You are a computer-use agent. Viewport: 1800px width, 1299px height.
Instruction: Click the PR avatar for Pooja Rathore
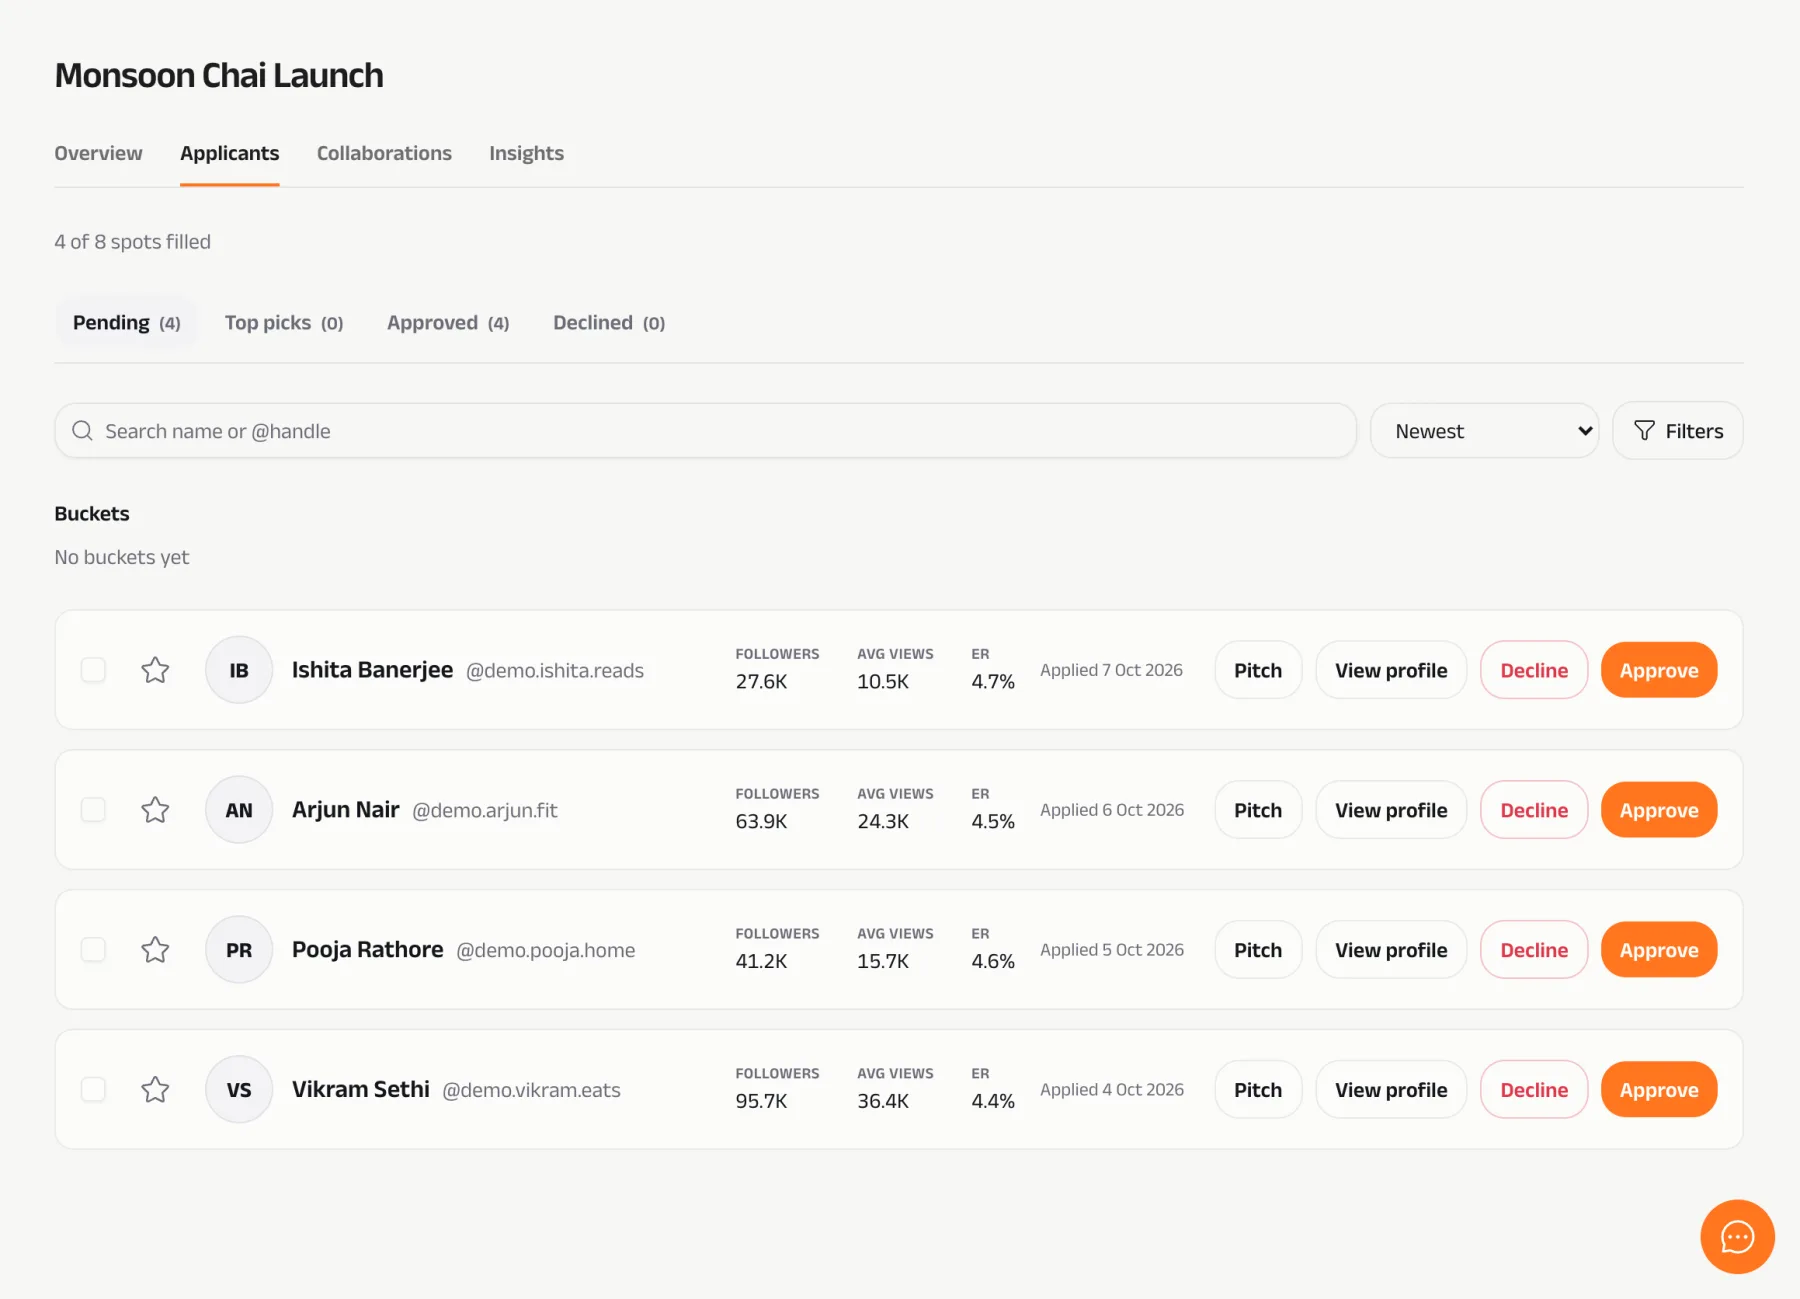click(x=239, y=950)
